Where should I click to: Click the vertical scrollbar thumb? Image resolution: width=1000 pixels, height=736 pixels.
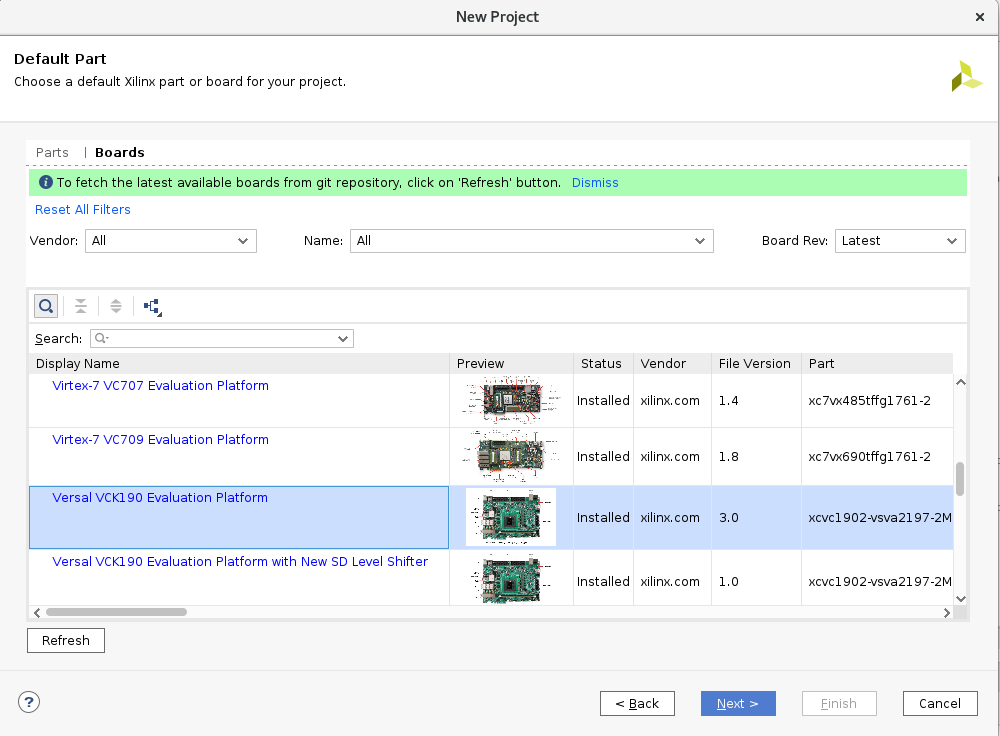coord(960,479)
